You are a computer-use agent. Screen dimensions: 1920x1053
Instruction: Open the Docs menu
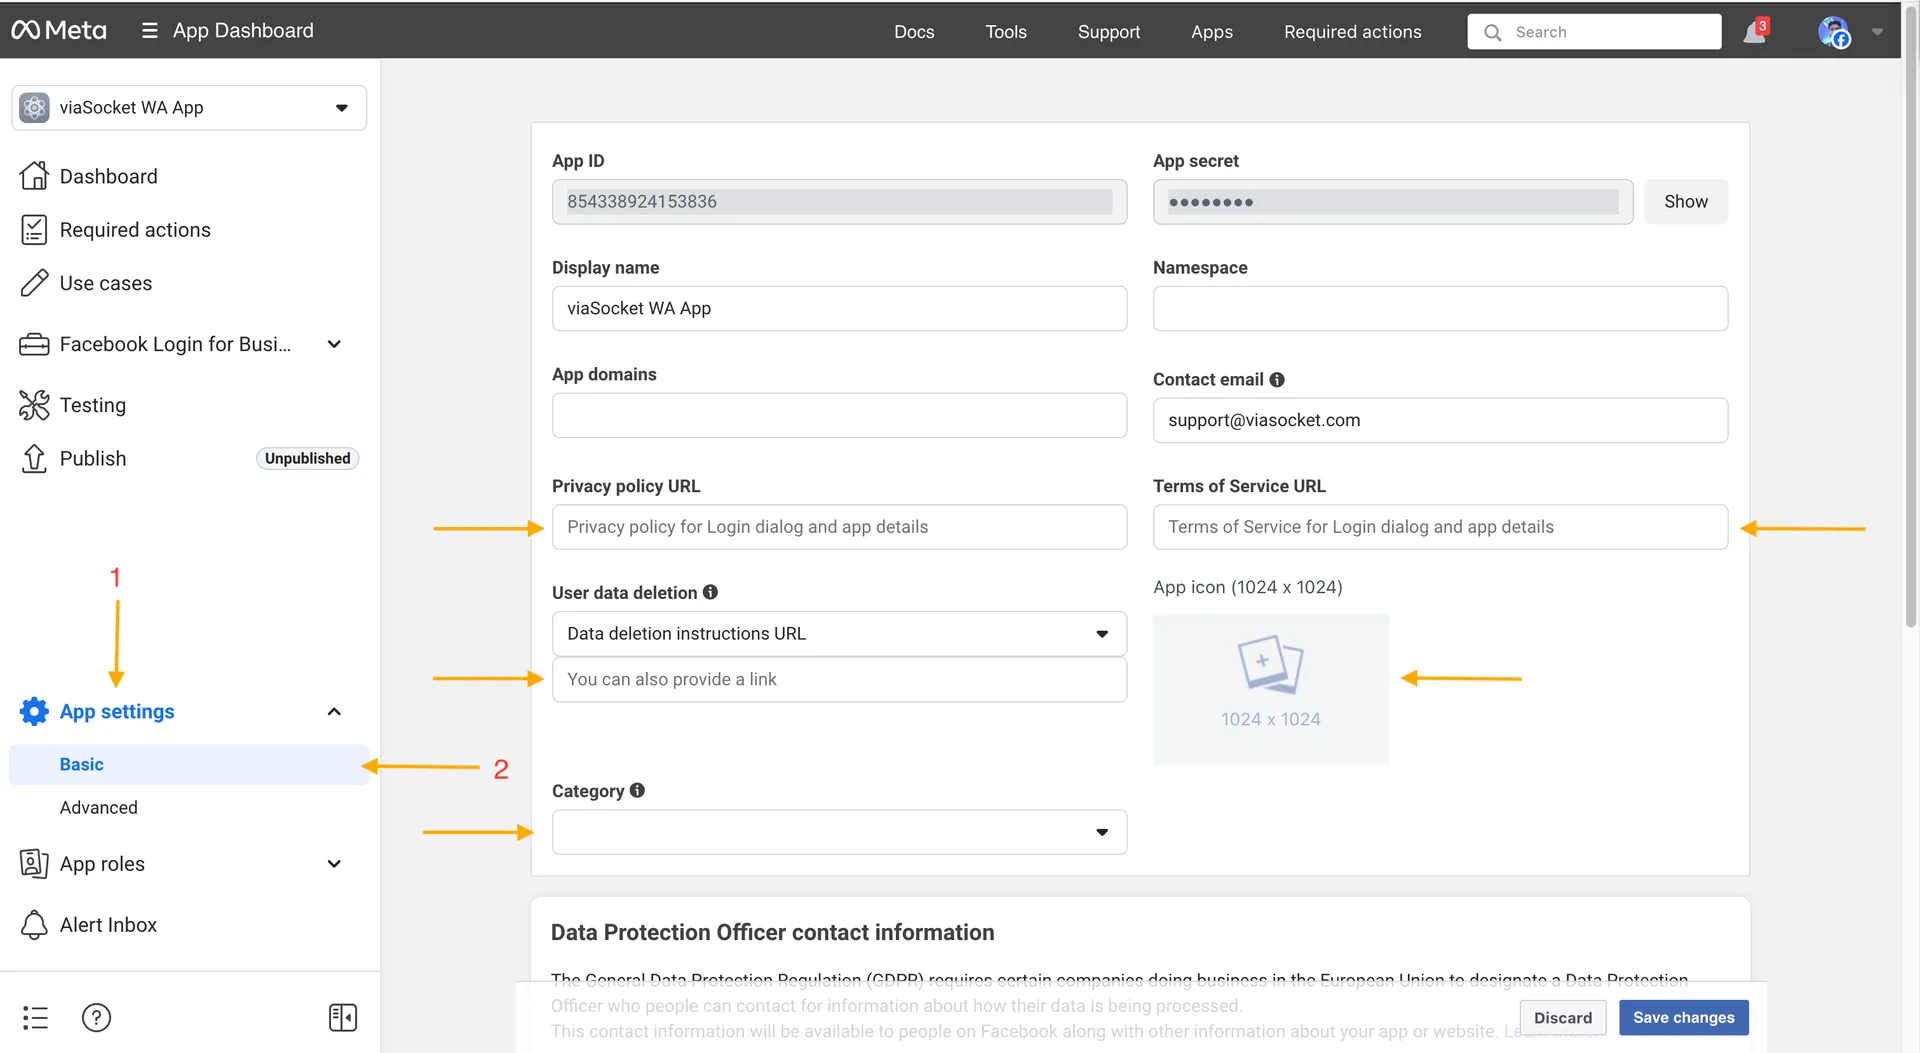point(913,32)
